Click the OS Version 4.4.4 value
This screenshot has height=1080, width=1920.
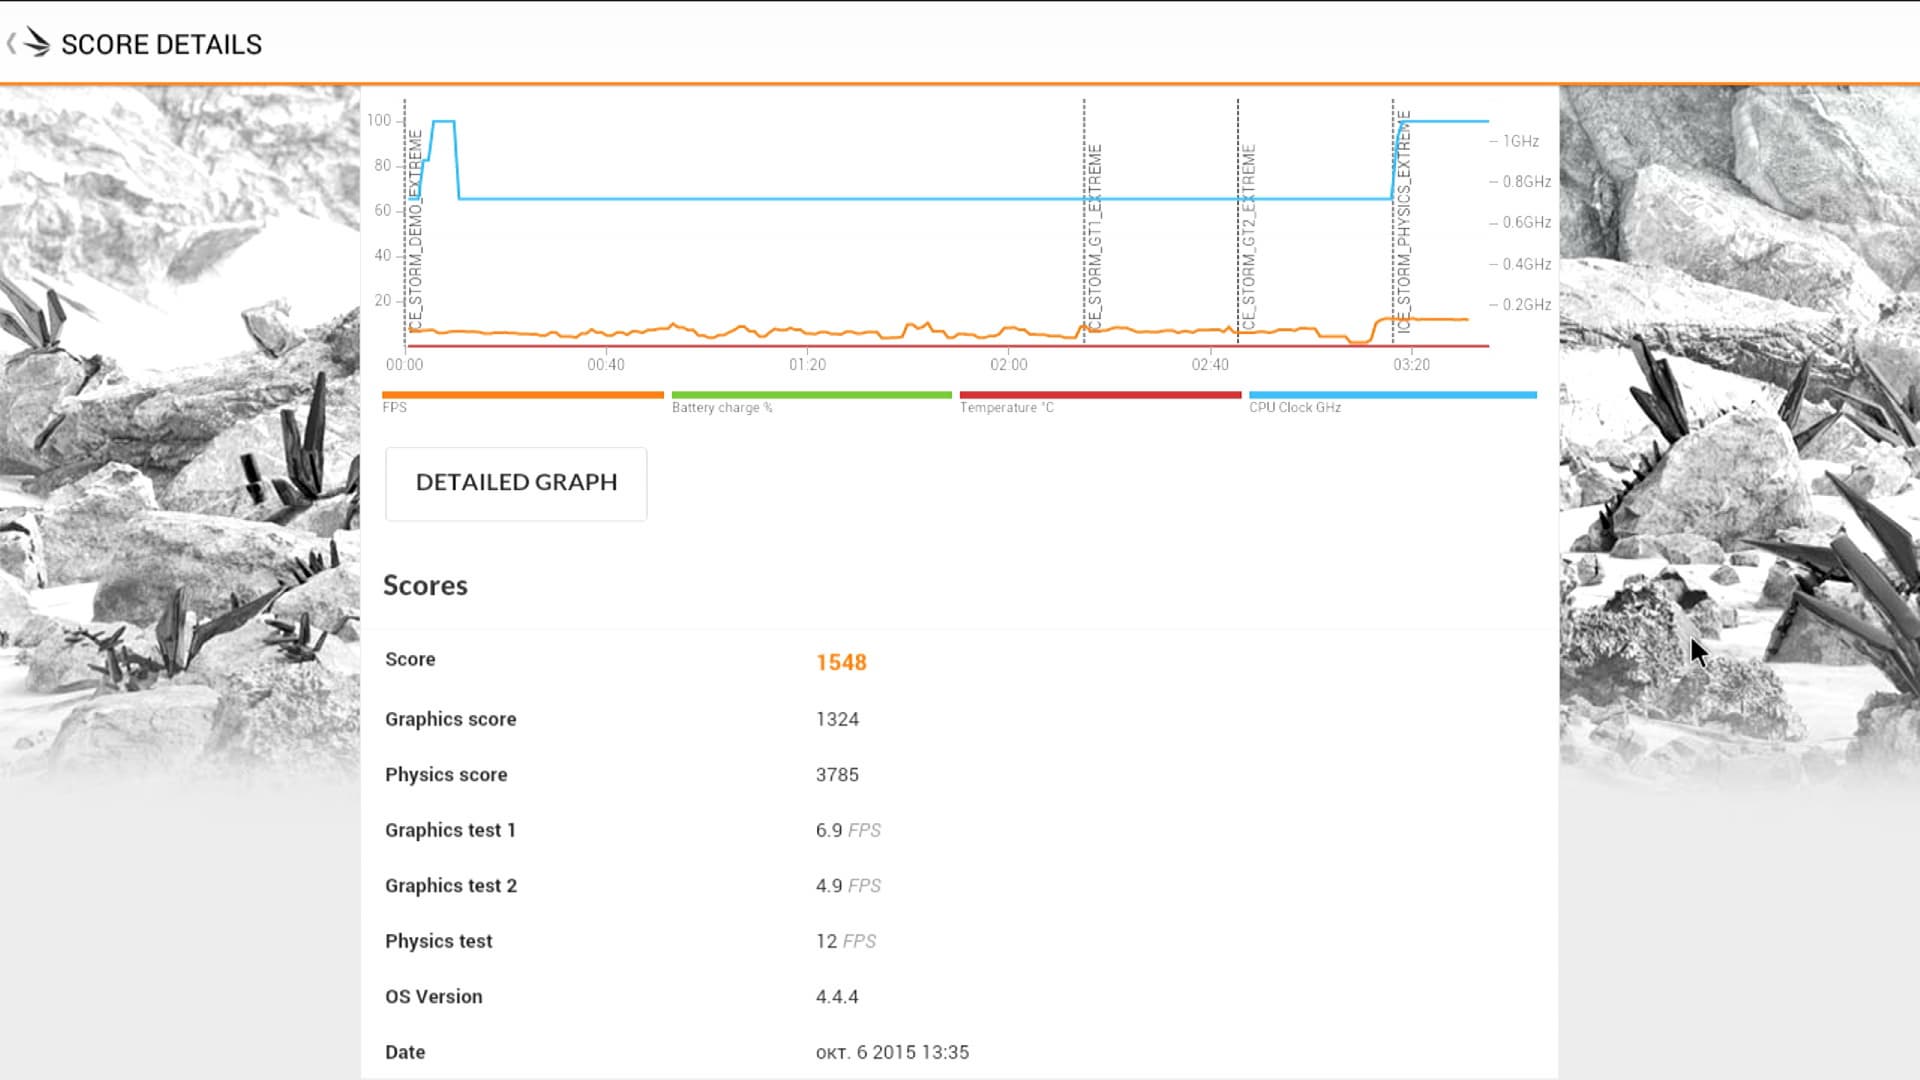coord(837,997)
